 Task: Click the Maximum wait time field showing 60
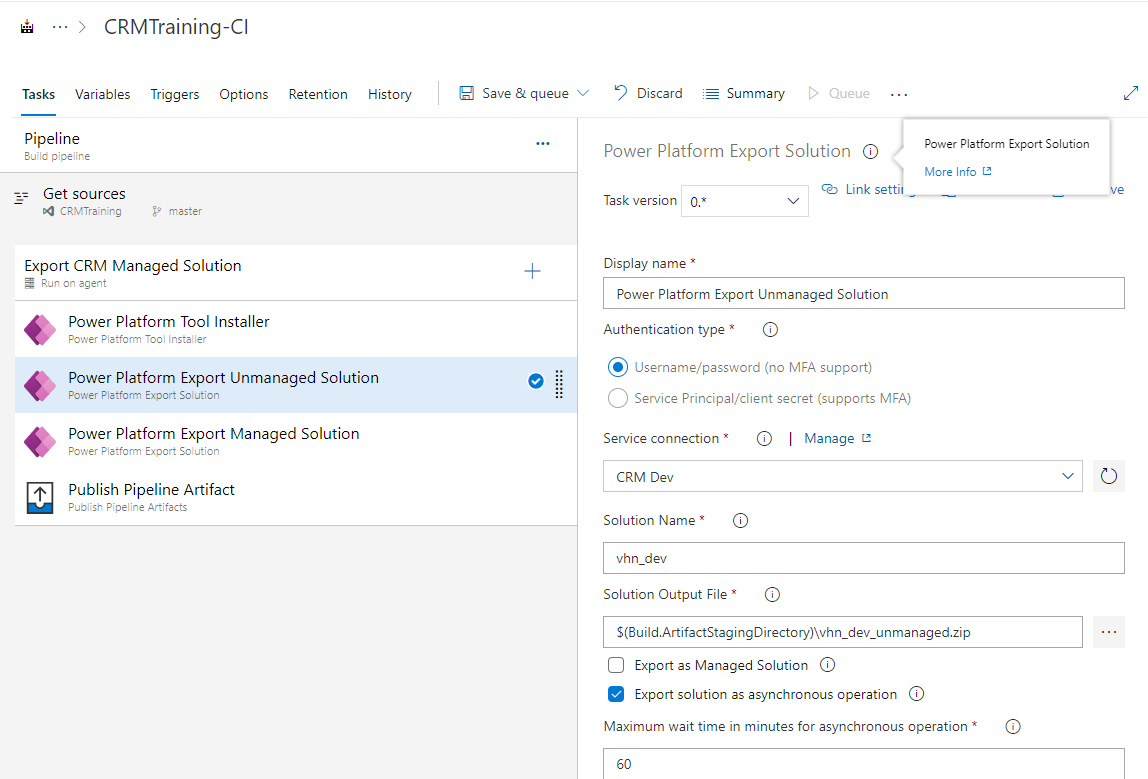coord(864,763)
